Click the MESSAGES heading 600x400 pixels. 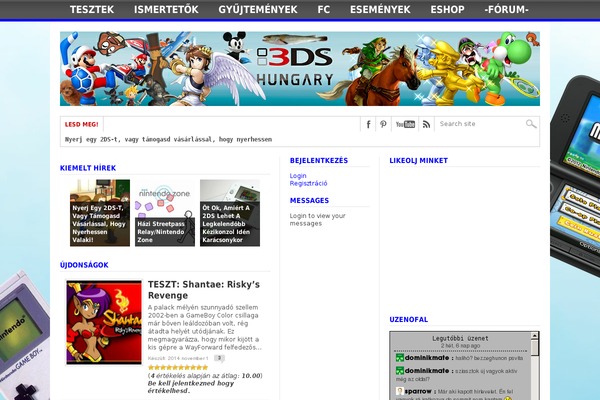coord(309,200)
